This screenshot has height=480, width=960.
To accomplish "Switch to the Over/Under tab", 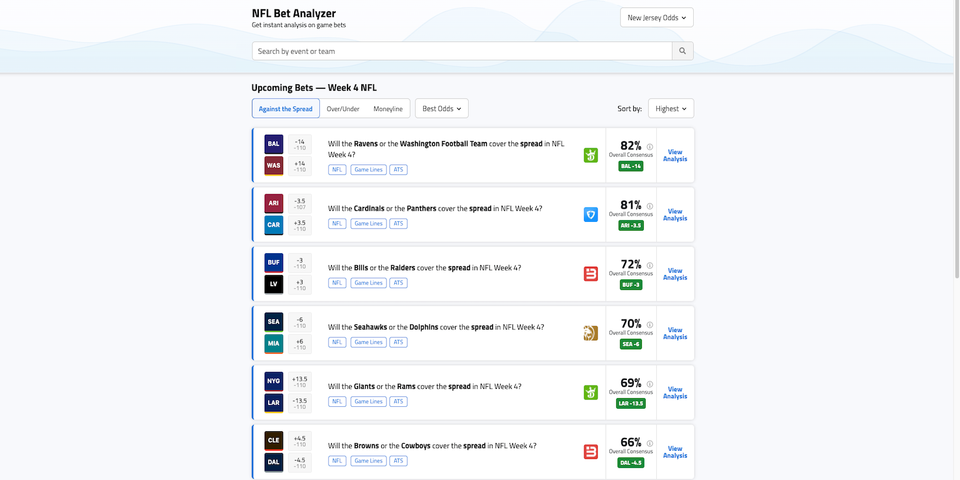I will click(343, 108).
